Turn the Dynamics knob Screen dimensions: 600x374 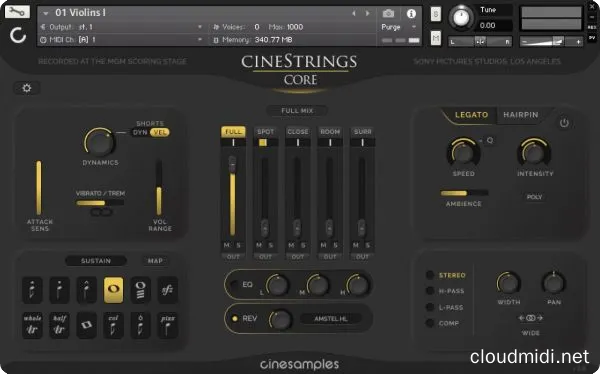click(99, 142)
